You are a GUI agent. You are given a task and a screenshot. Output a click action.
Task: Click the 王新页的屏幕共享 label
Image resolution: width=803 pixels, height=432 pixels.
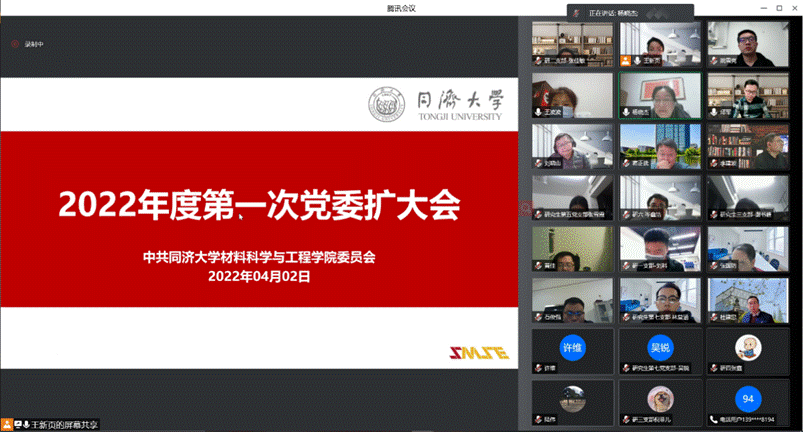(x=62, y=424)
